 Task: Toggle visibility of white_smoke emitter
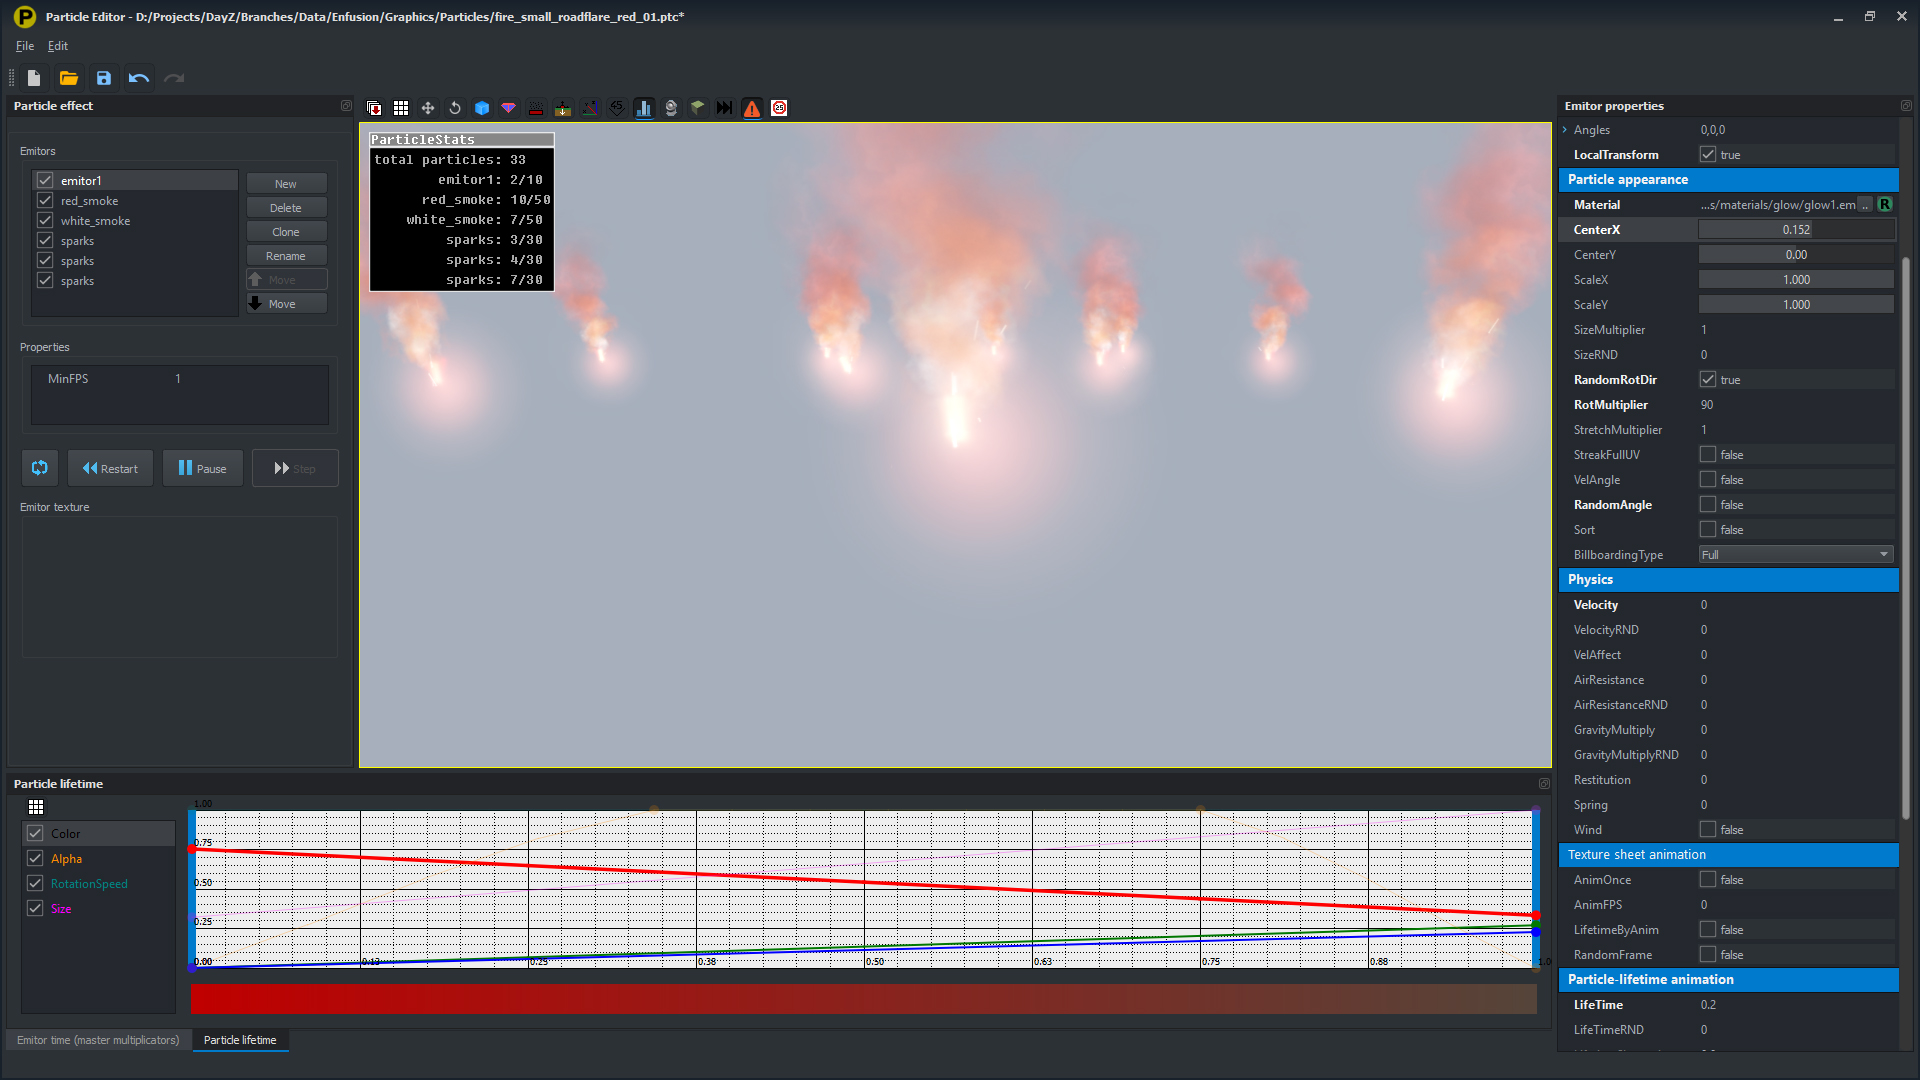(x=44, y=220)
